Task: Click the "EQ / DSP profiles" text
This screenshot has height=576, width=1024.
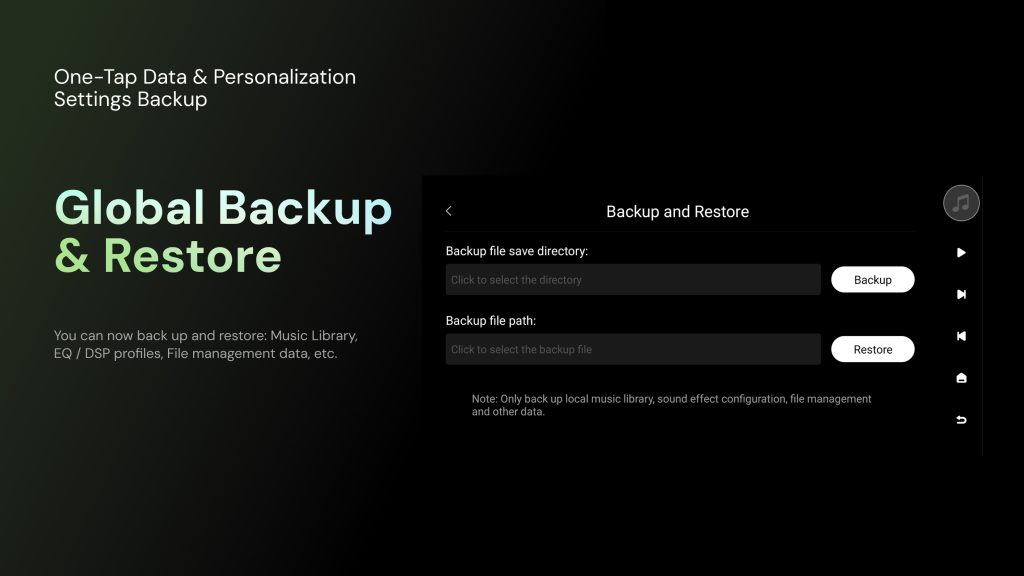Action: [107, 354]
